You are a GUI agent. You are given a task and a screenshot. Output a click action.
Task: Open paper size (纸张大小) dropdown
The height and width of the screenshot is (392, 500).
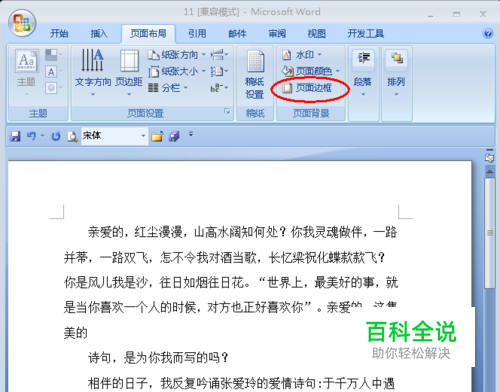coord(177,71)
